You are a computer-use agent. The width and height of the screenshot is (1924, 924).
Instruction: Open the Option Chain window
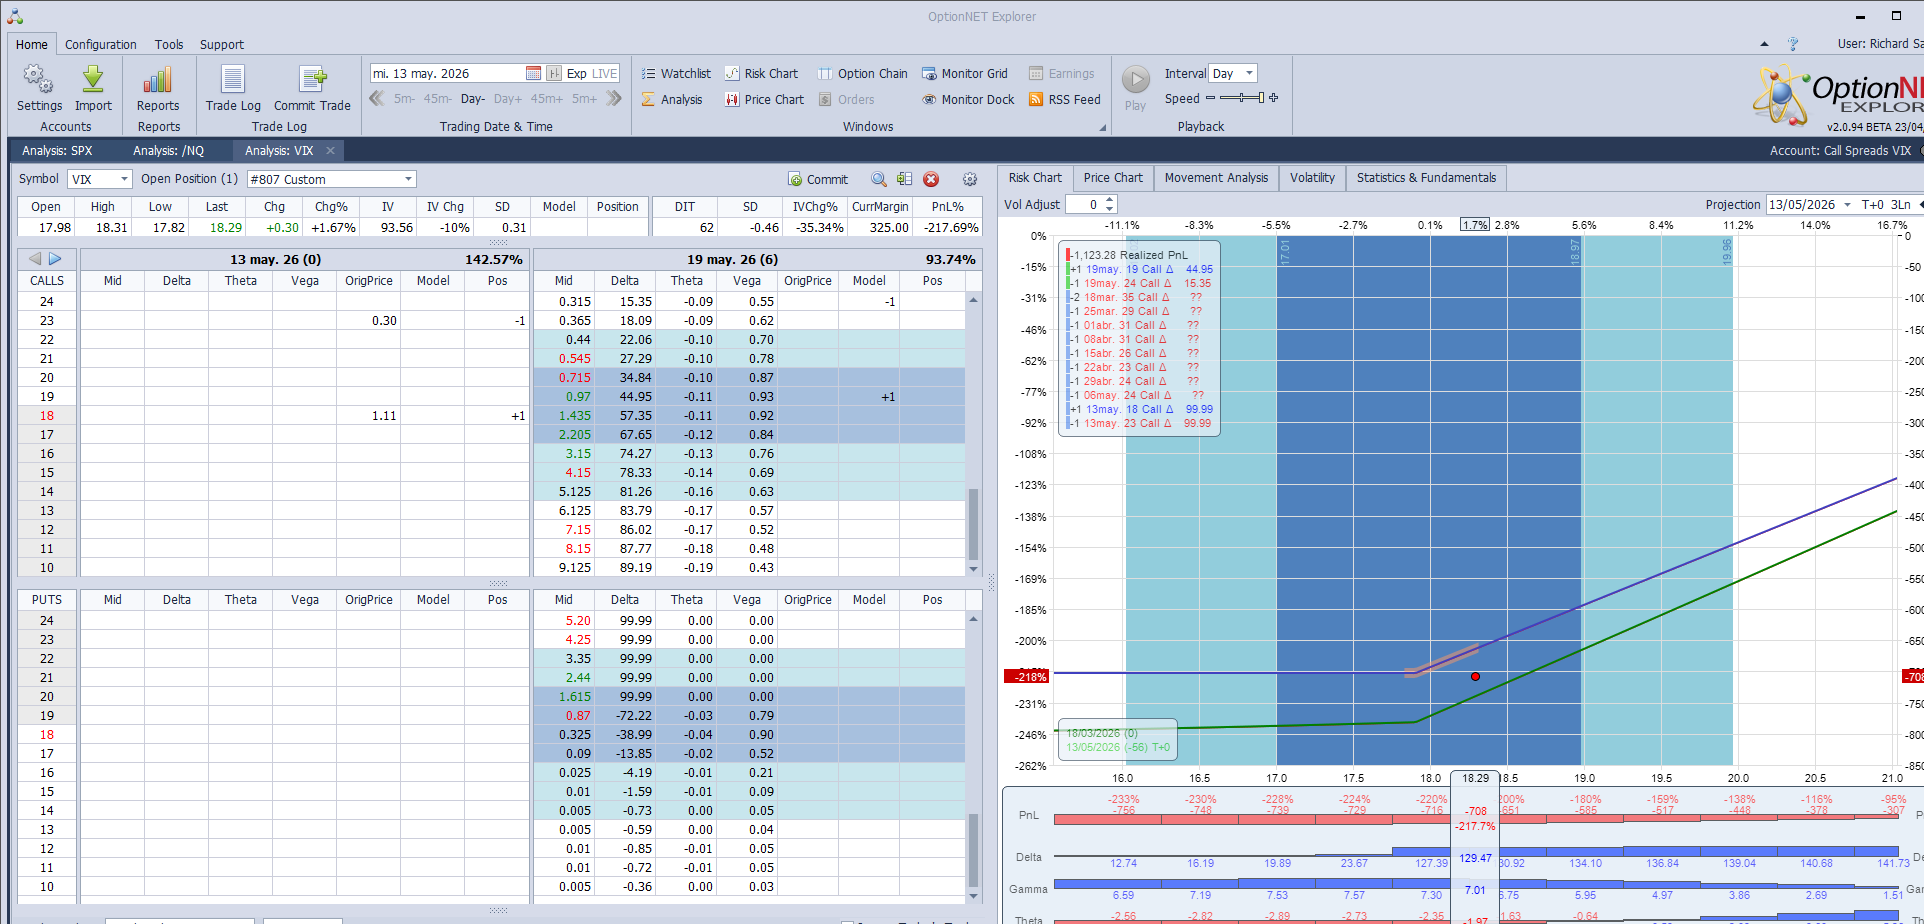862,73
